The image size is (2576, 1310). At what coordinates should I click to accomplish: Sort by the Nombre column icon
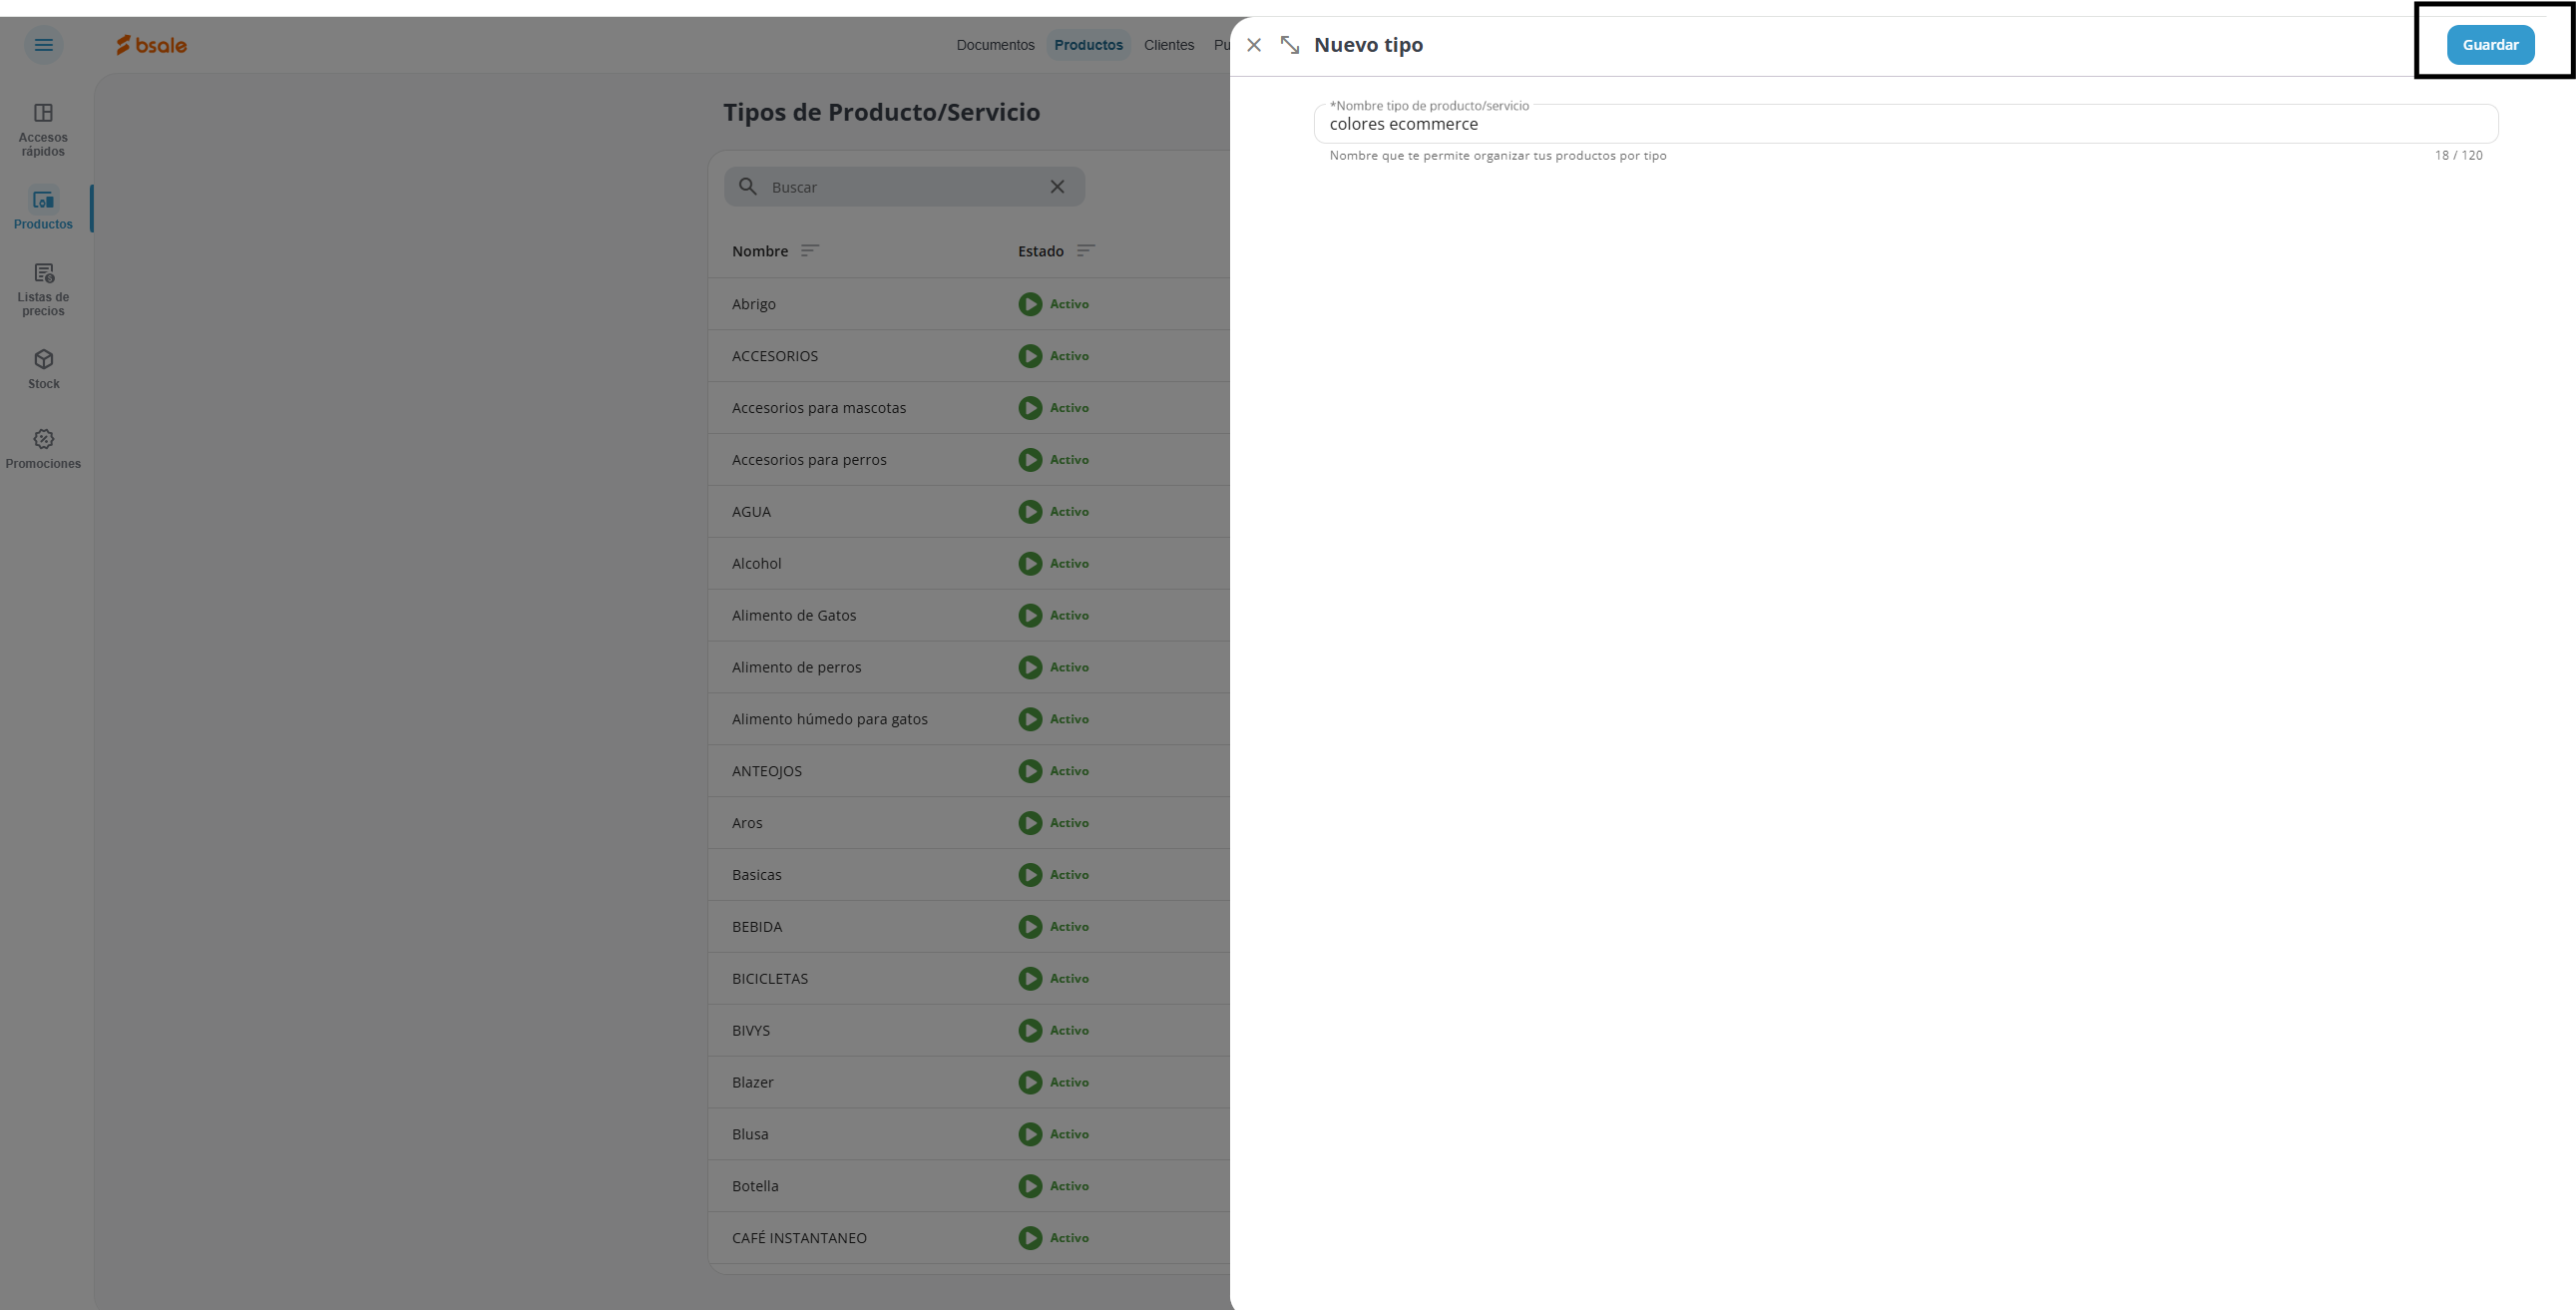click(810, 251)
